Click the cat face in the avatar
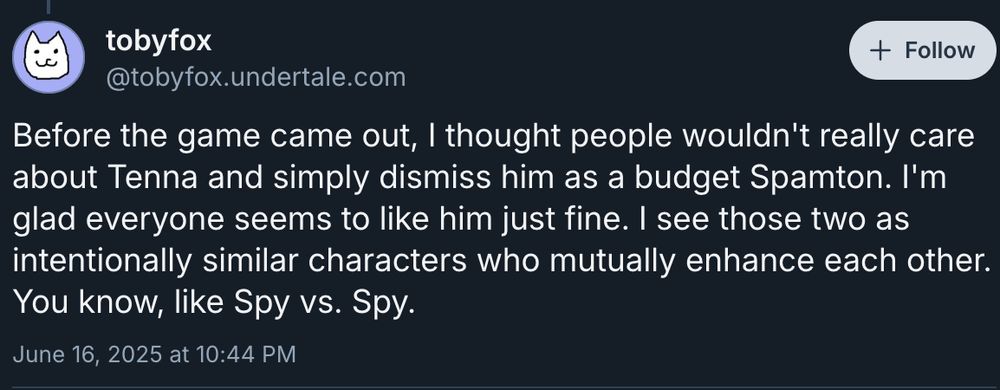1000x390 pixels. [x=48, y=56]
